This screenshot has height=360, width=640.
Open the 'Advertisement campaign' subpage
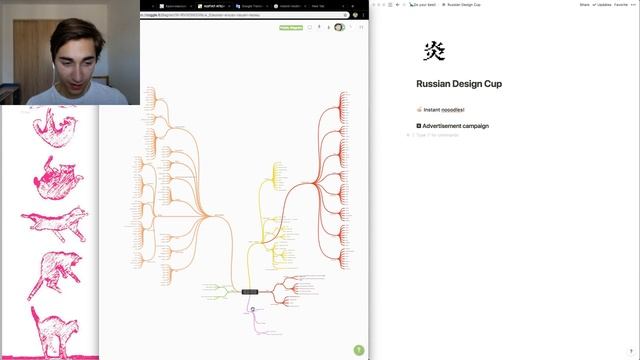[x=452, y=126]
